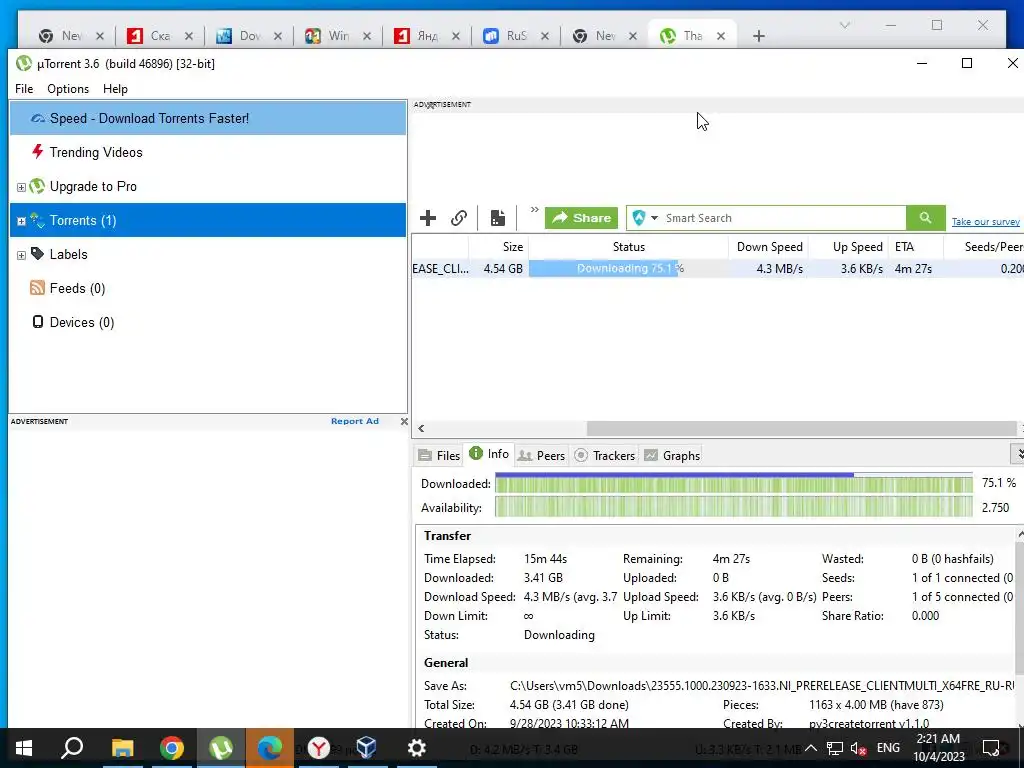Screen dimensions: 1024x768
Task: Close the active browser tab 'Tha'
Action: tap(721, 36)
